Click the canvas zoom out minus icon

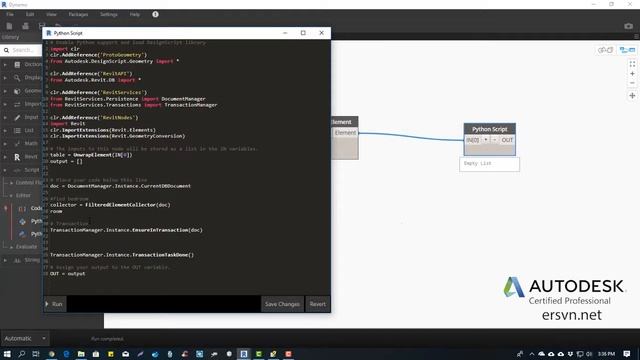click(x=632, y=83)
